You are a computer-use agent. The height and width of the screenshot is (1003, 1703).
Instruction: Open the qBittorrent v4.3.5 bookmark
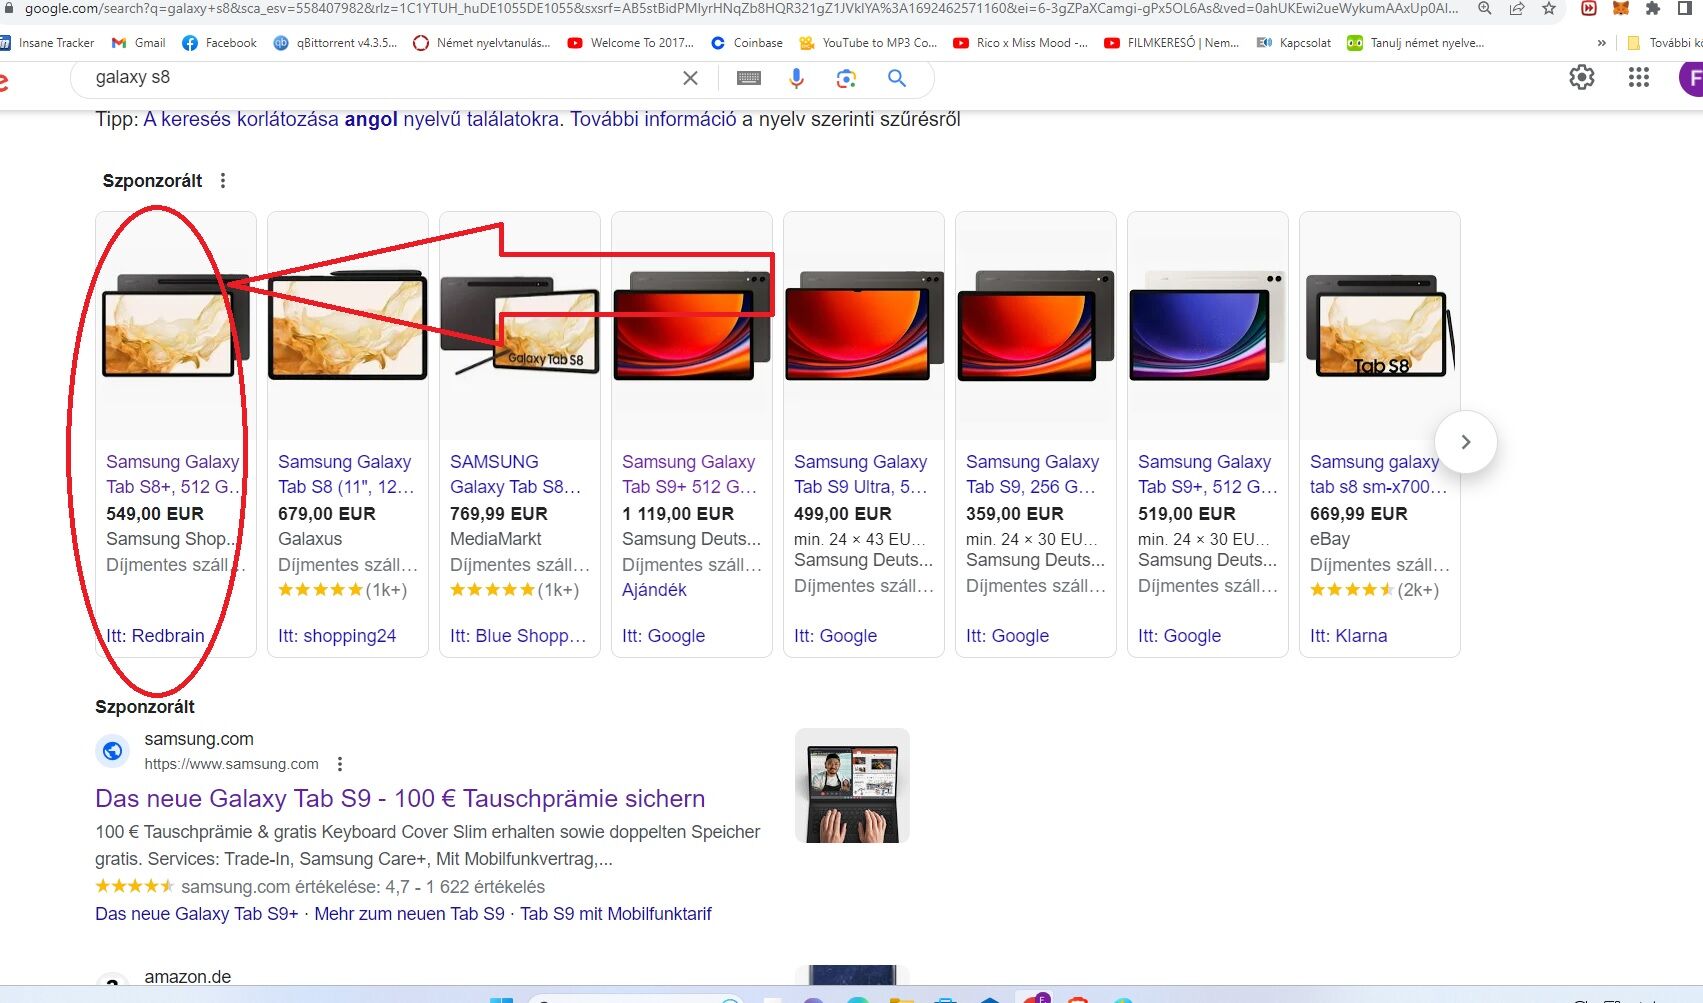[x=336, y=43]
